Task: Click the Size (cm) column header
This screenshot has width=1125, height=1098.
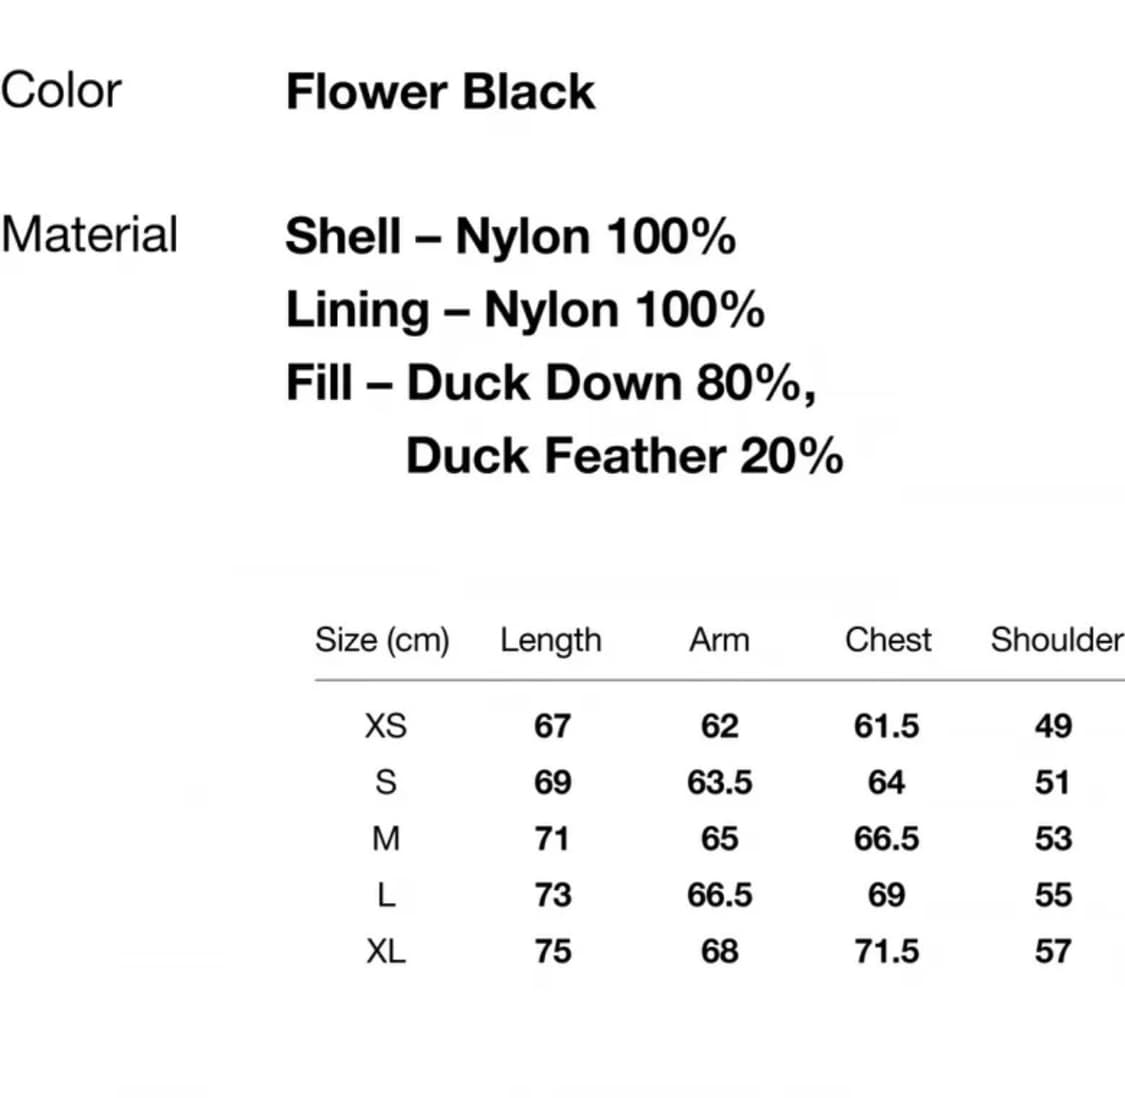Action: (x=382, y=640)
